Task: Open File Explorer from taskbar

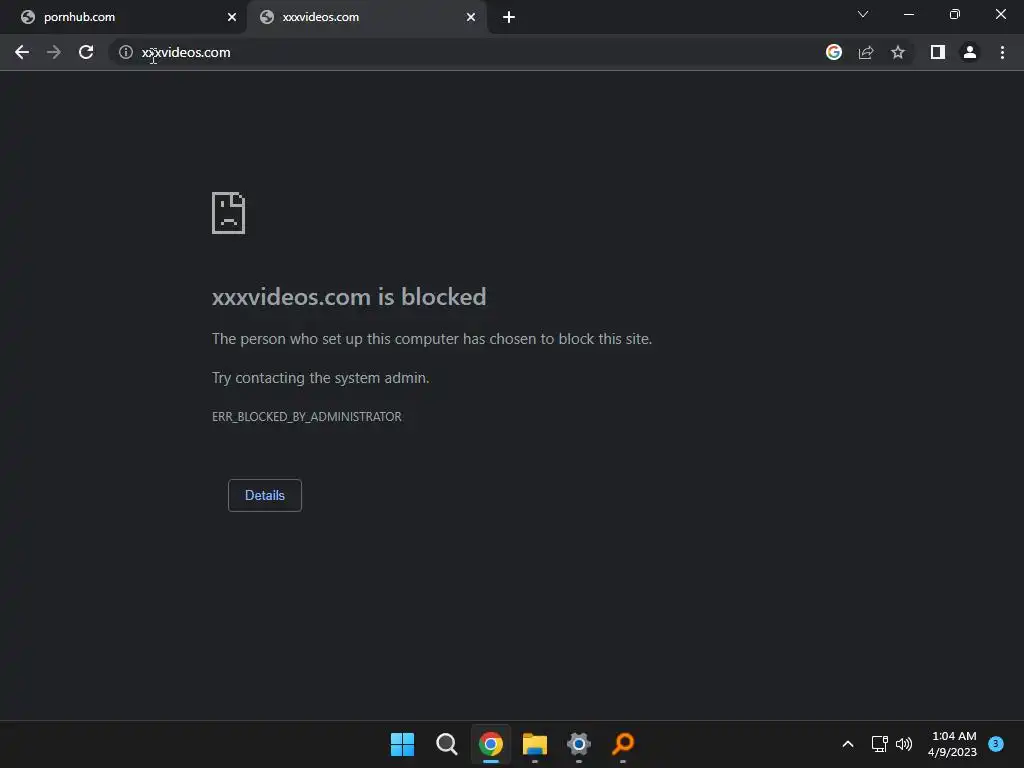Action: coord(535,744)
